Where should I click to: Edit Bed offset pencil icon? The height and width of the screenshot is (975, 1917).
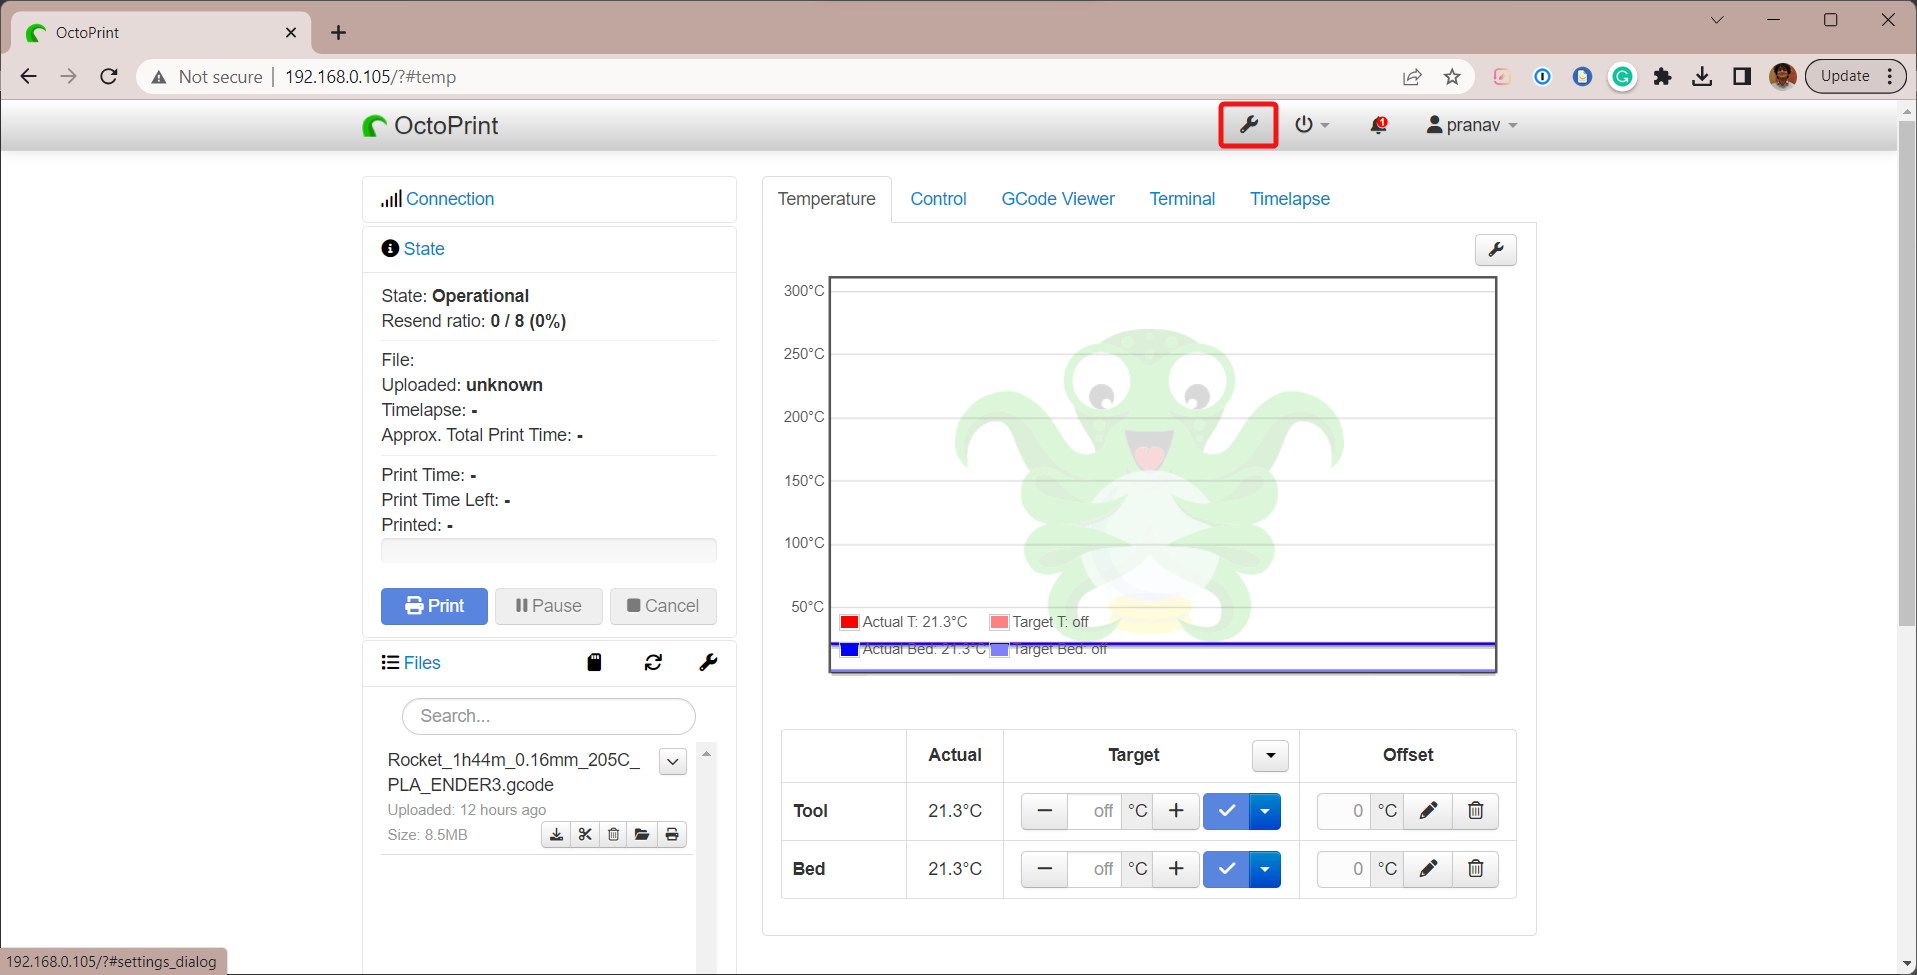[1428, 869]
